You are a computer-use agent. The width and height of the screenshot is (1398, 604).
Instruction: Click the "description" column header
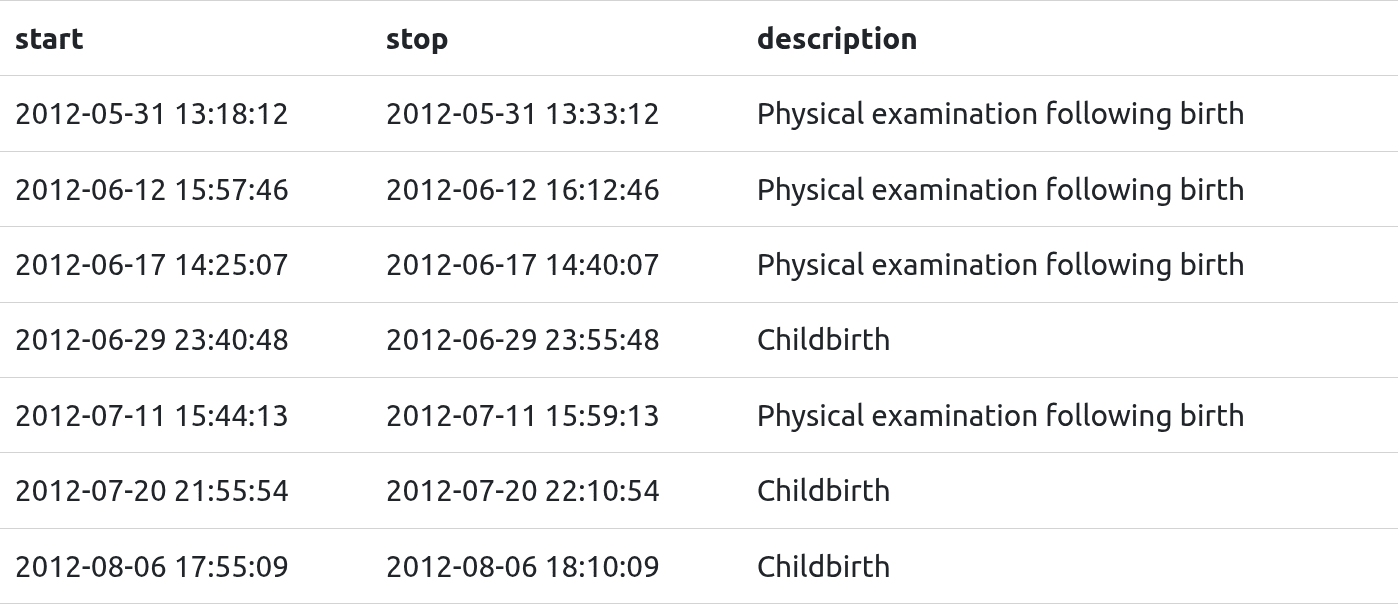pyautogui.click(x=836, y=39)
